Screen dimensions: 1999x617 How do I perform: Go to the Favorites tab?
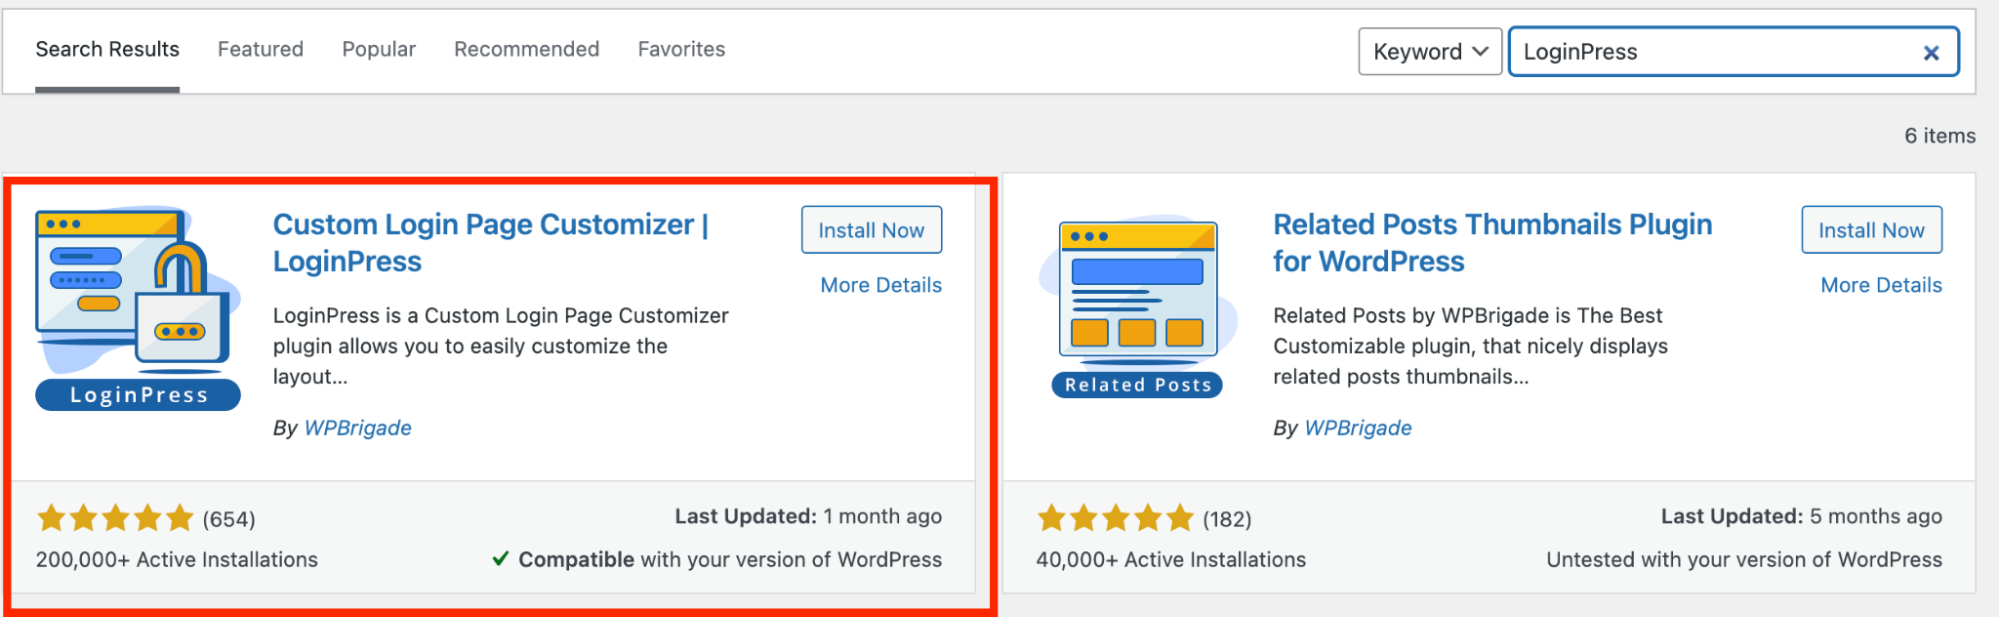(x=682, y=50)
